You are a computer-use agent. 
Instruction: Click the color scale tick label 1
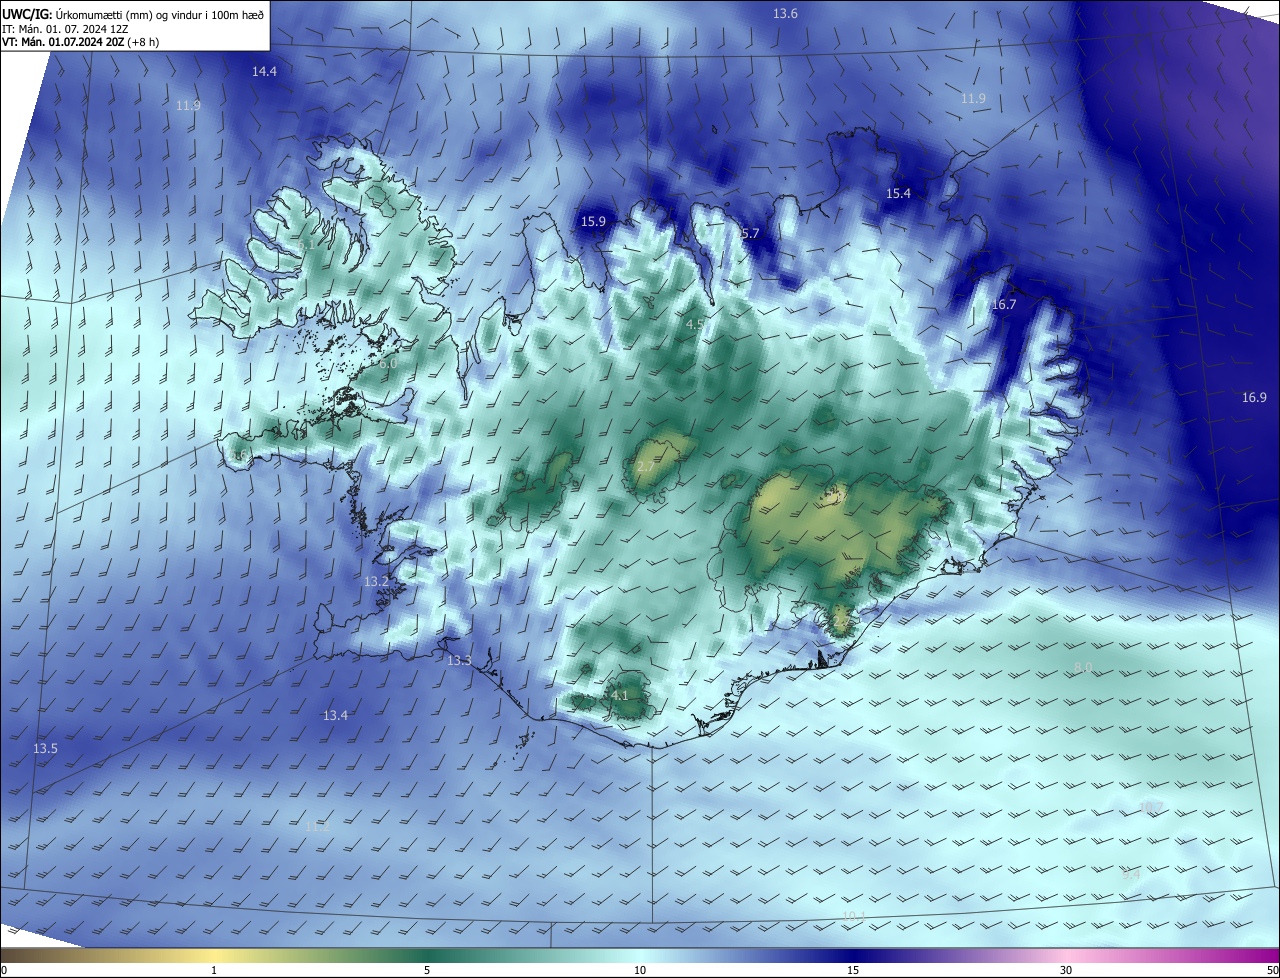pyautogui.click(x=214, y=971)
